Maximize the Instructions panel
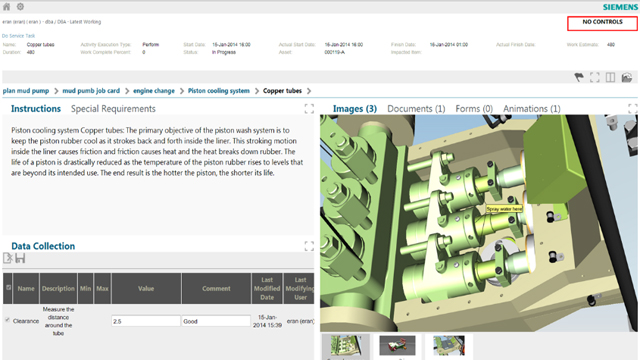 309,109
